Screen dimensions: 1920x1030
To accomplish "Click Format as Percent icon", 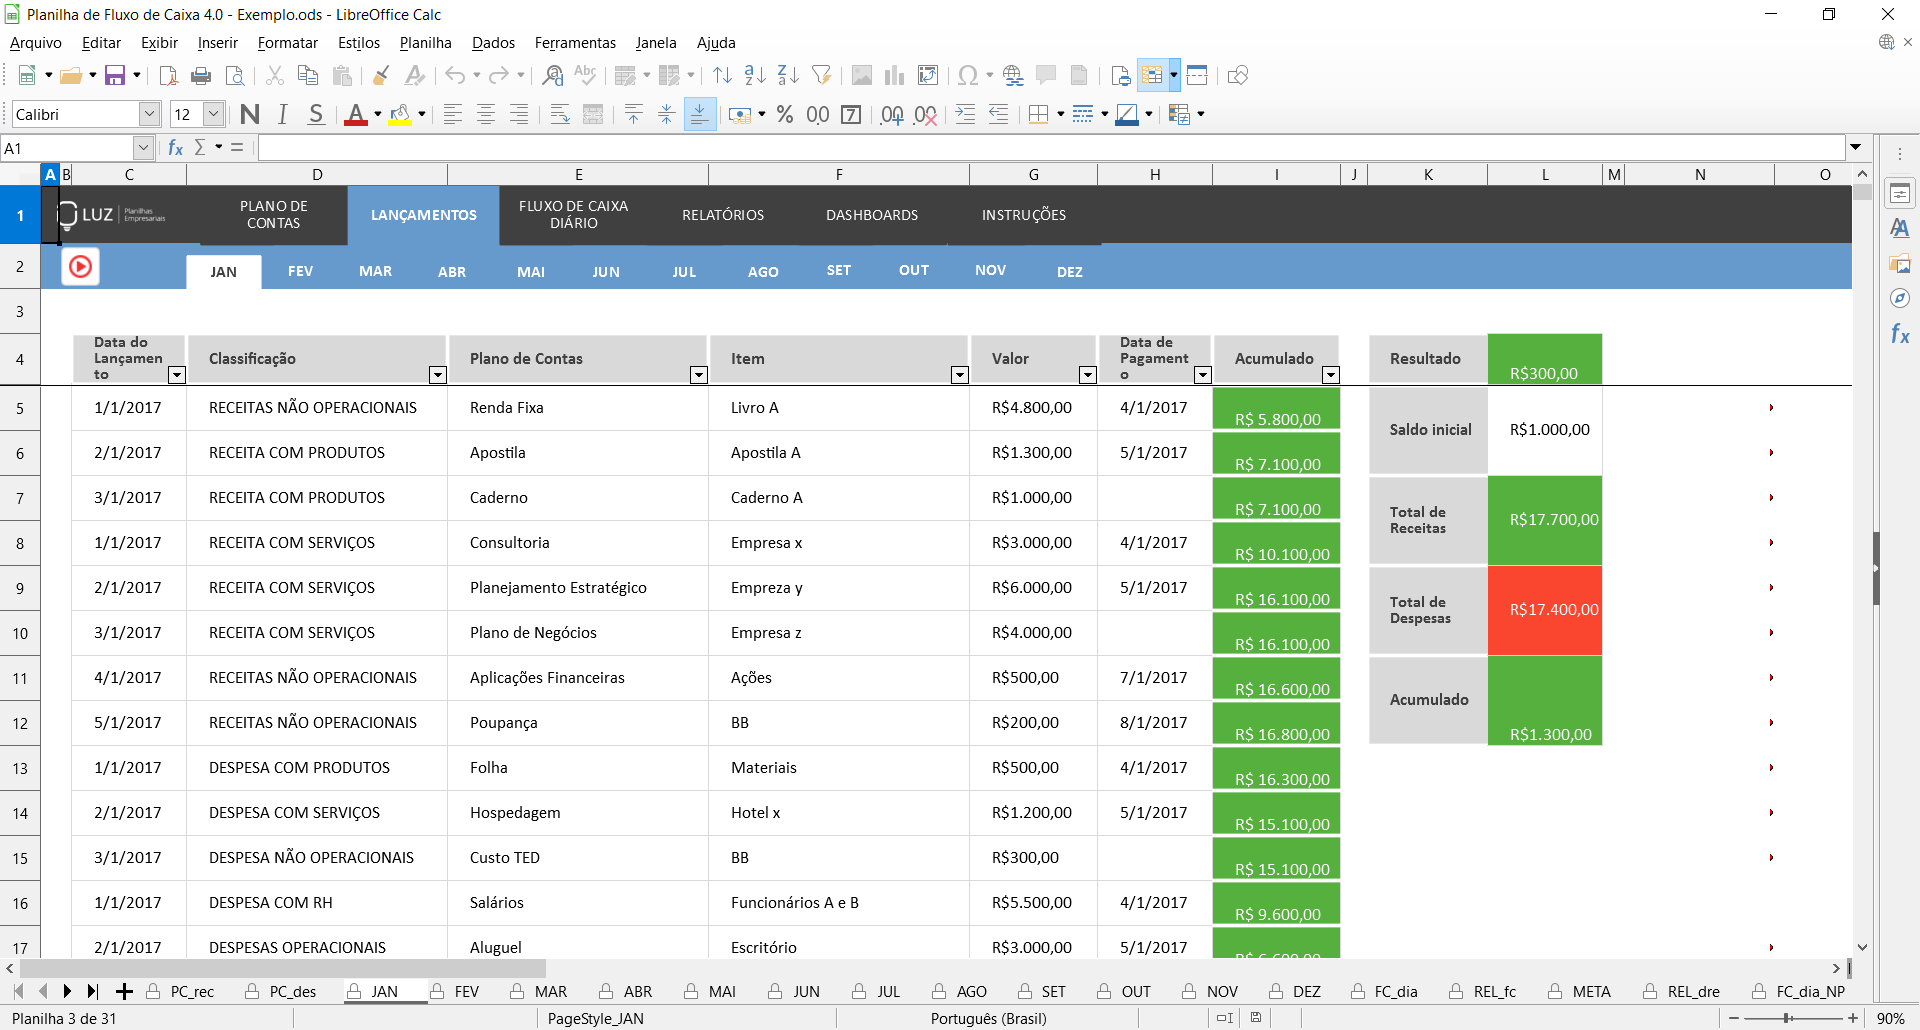I will (785, 115).
